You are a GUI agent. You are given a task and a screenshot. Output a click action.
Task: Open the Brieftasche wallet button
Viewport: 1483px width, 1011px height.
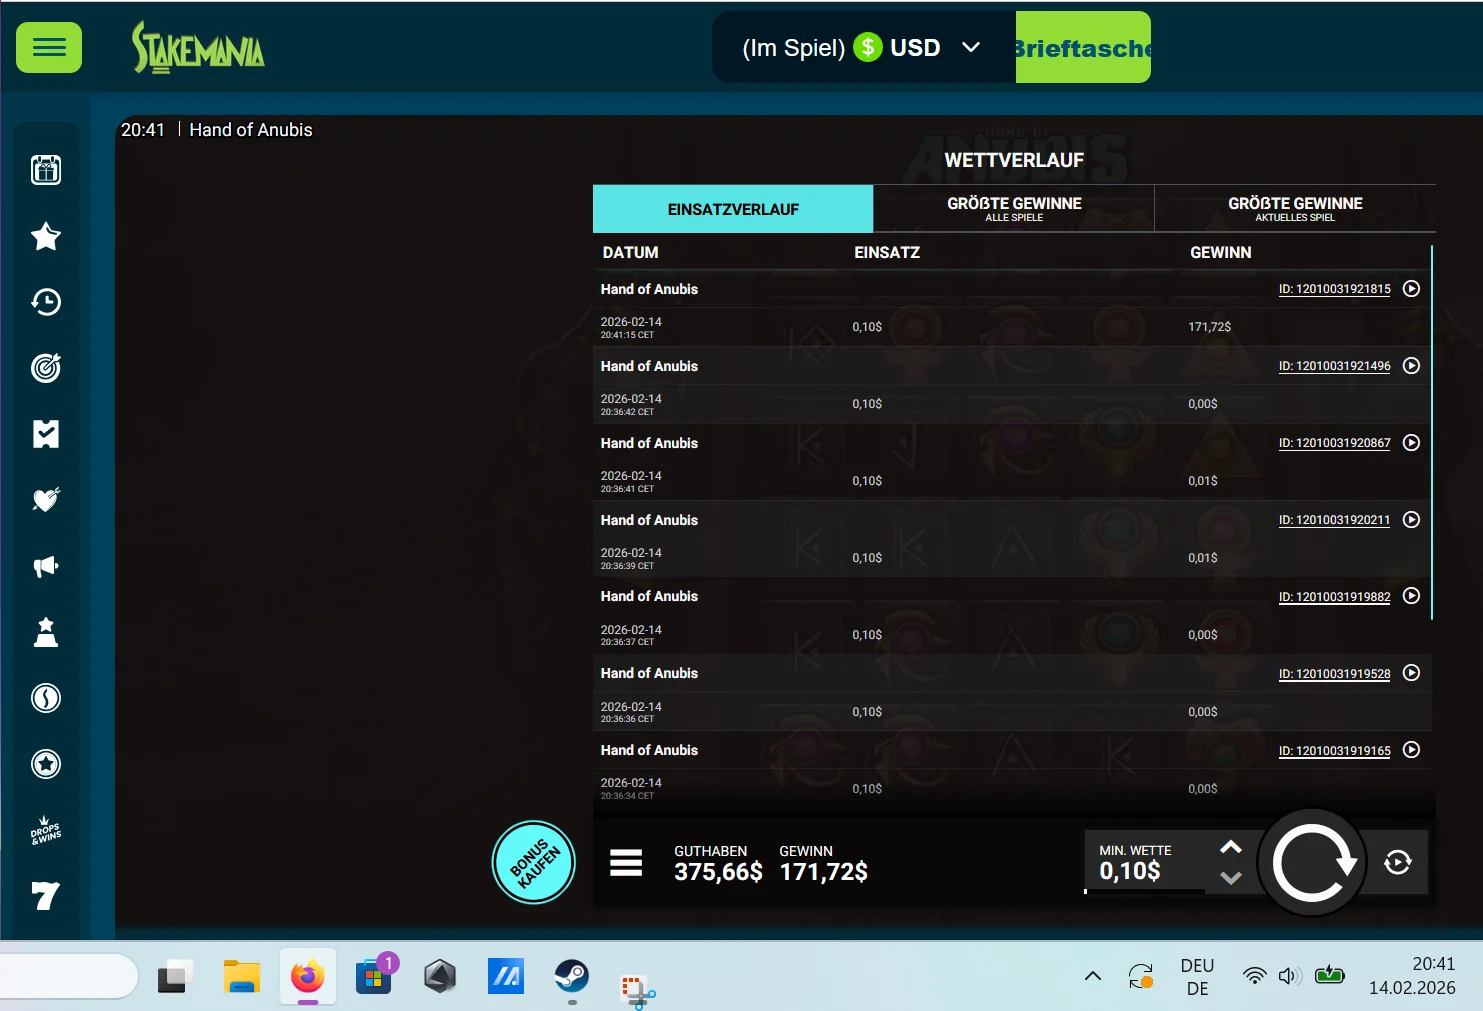tap(1083, 47)
